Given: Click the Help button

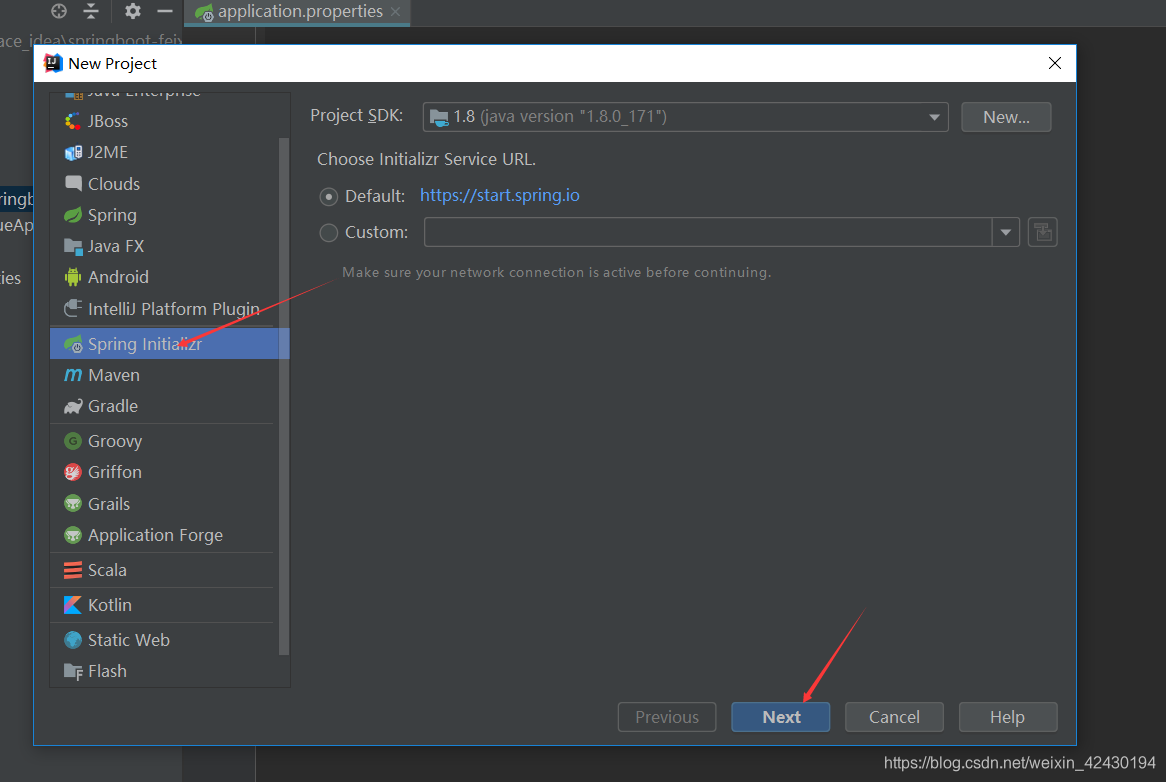Looking at the screenshot, I should coord(1008,717).
